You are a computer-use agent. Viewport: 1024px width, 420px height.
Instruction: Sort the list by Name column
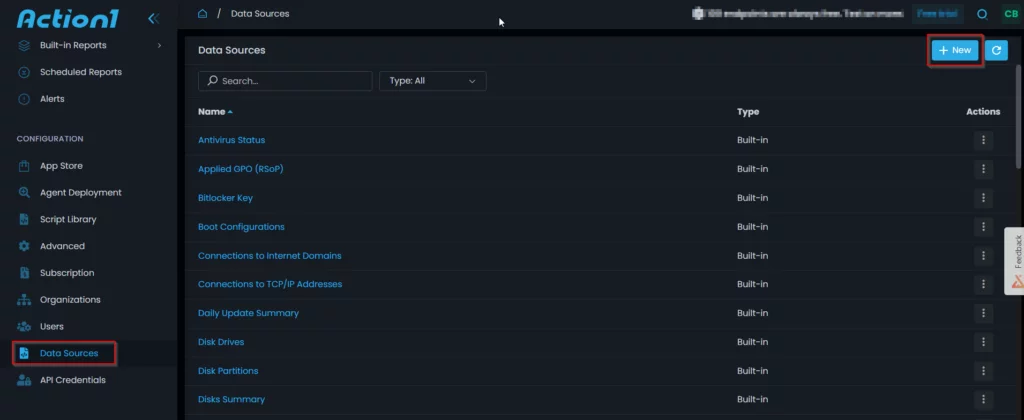tap(214, 112)
